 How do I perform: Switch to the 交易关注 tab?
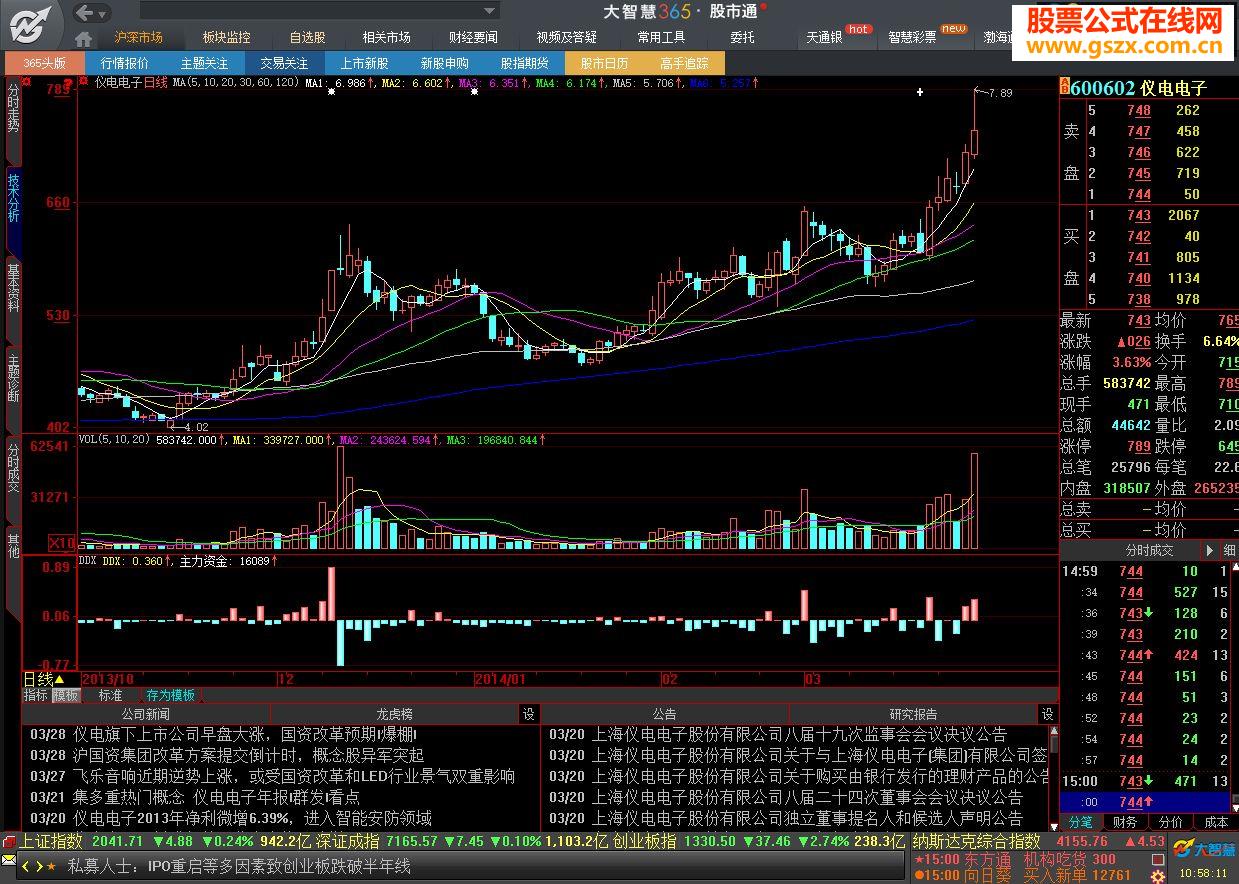(285, 63)
